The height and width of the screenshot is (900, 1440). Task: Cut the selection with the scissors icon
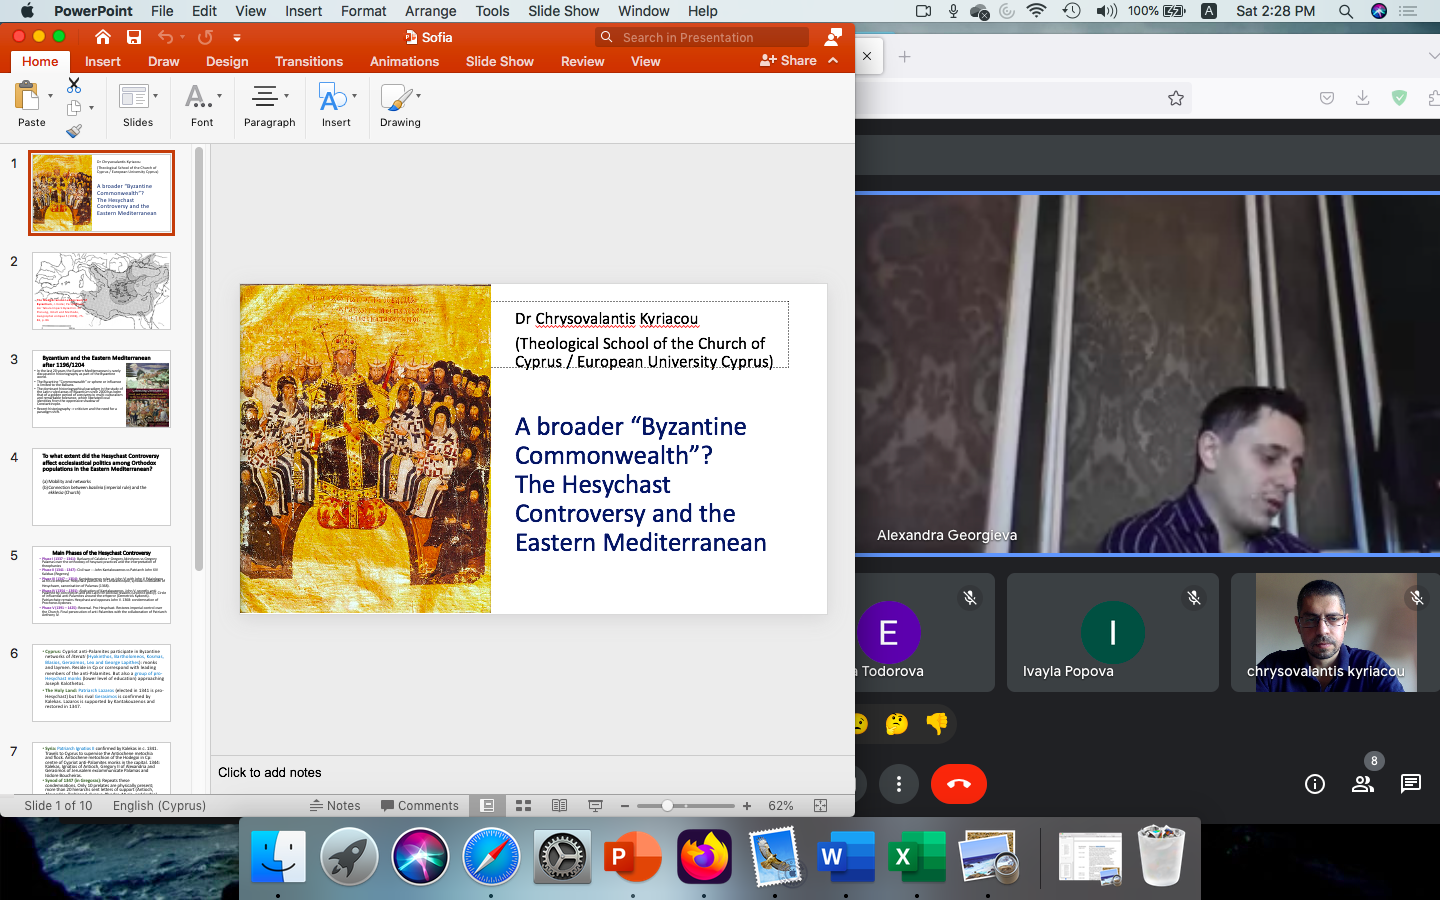tap(74, 85)
